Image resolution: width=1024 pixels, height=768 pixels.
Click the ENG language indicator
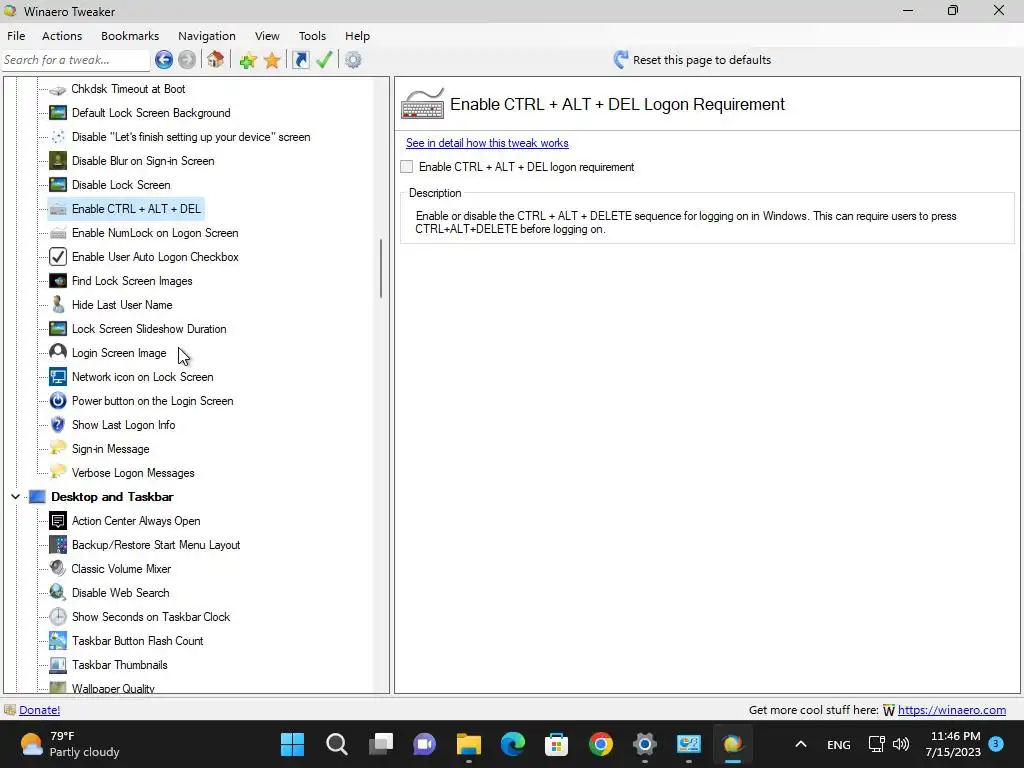pyautogui.click(x=839, y=744)
